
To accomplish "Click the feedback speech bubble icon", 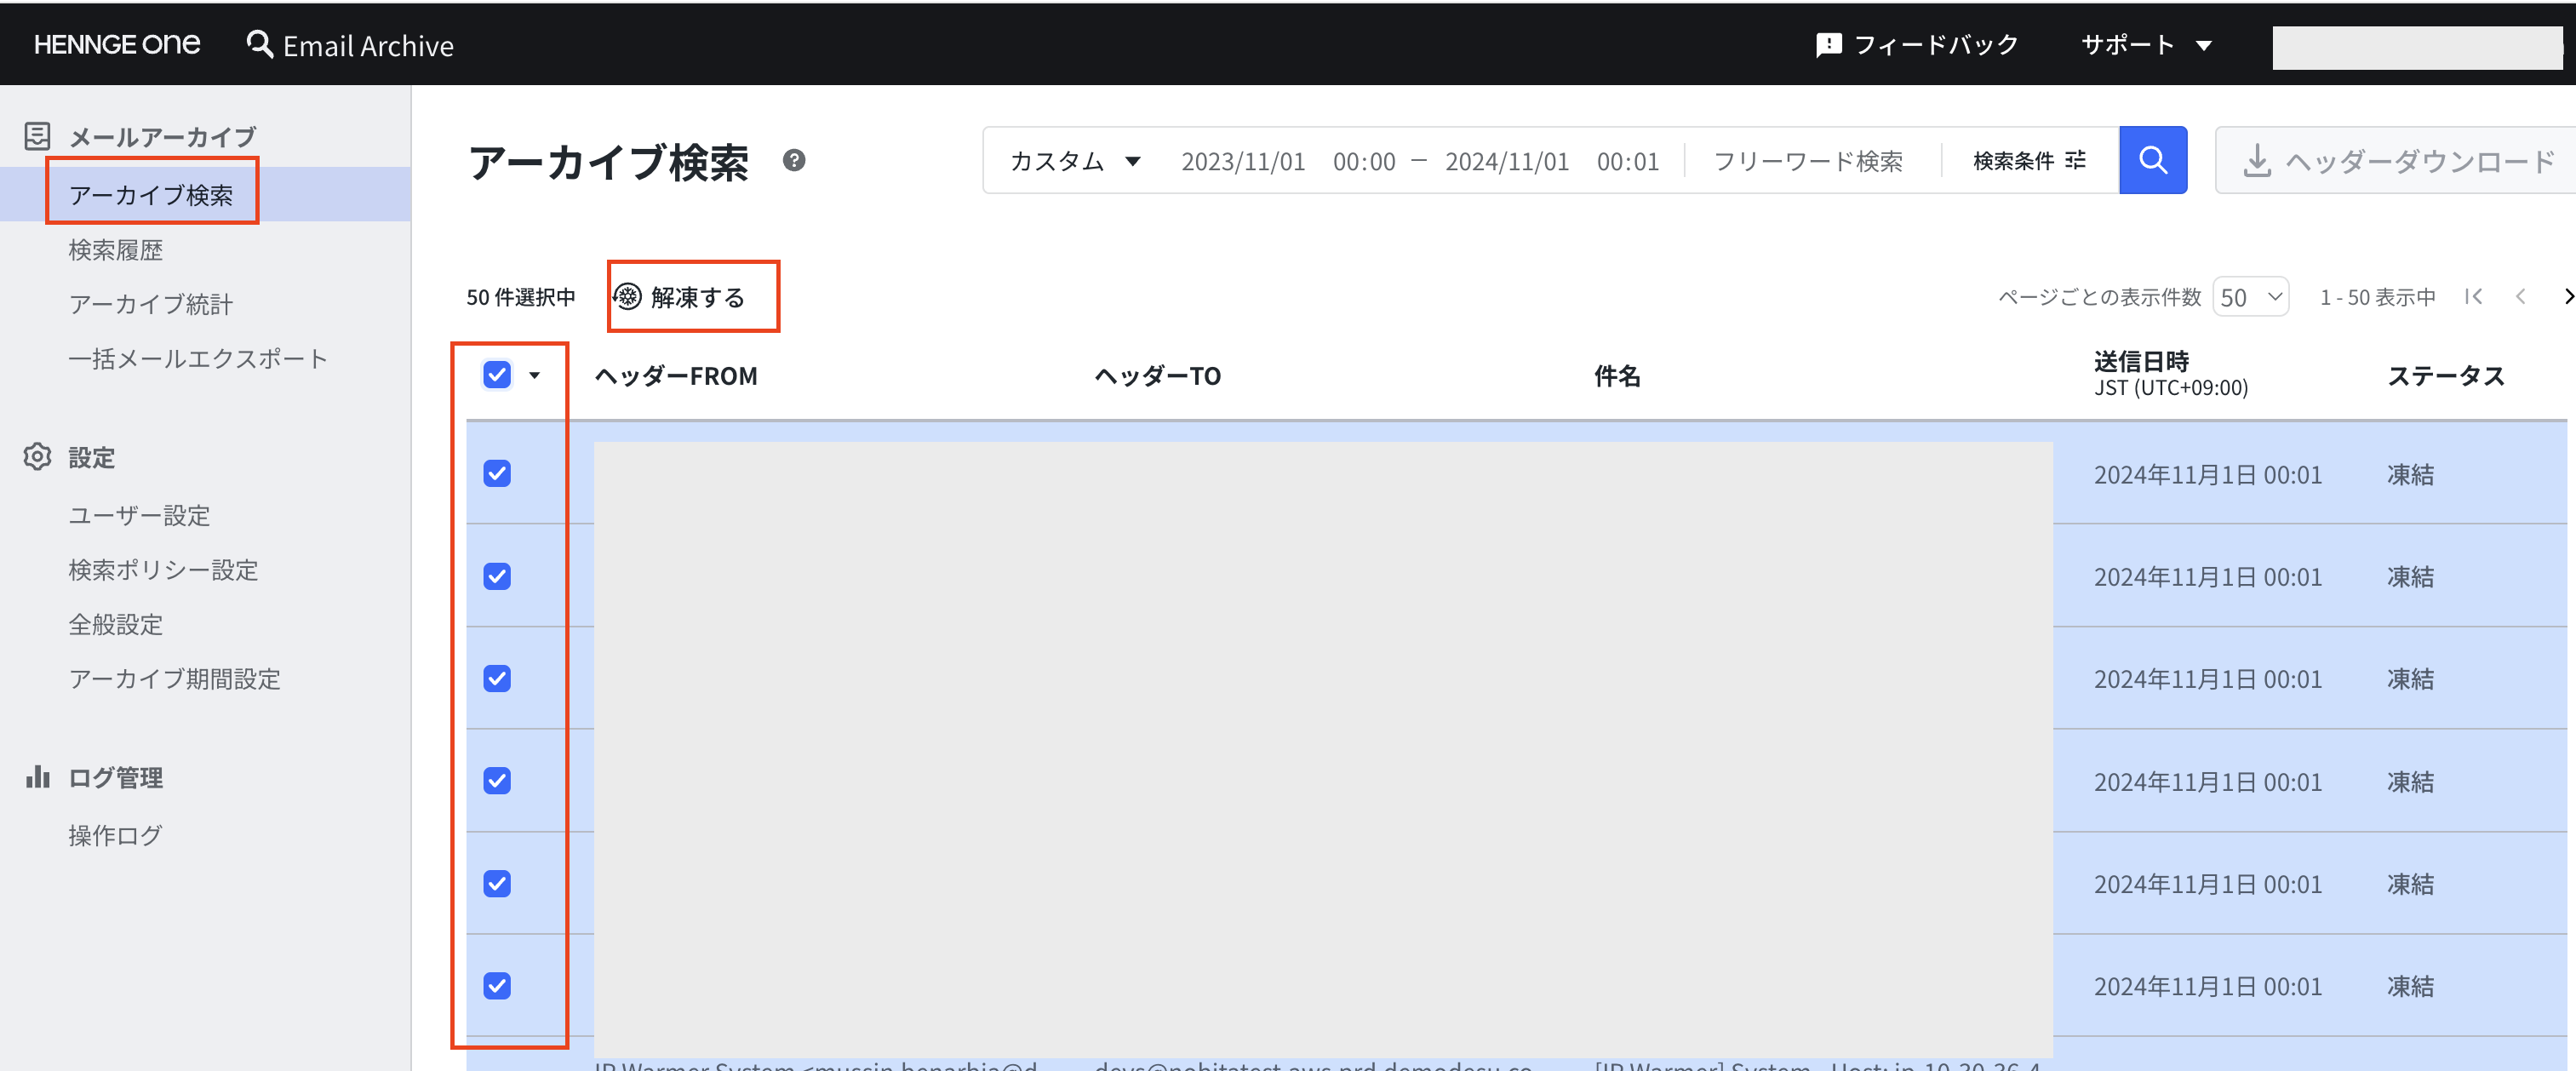I will point(1828,45).
